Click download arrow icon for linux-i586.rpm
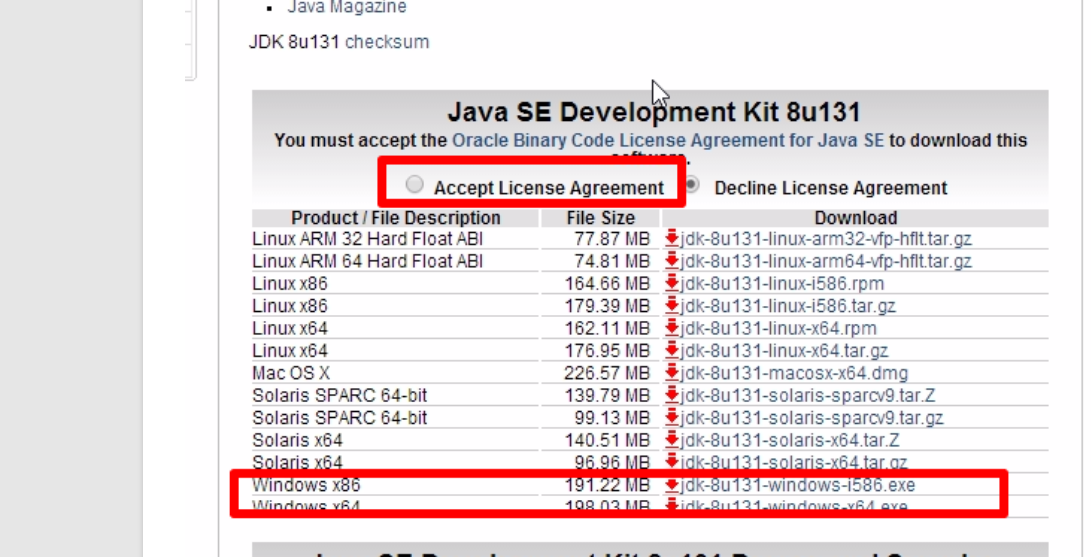Screen dimensions: 1091x557 click(671, 283)
